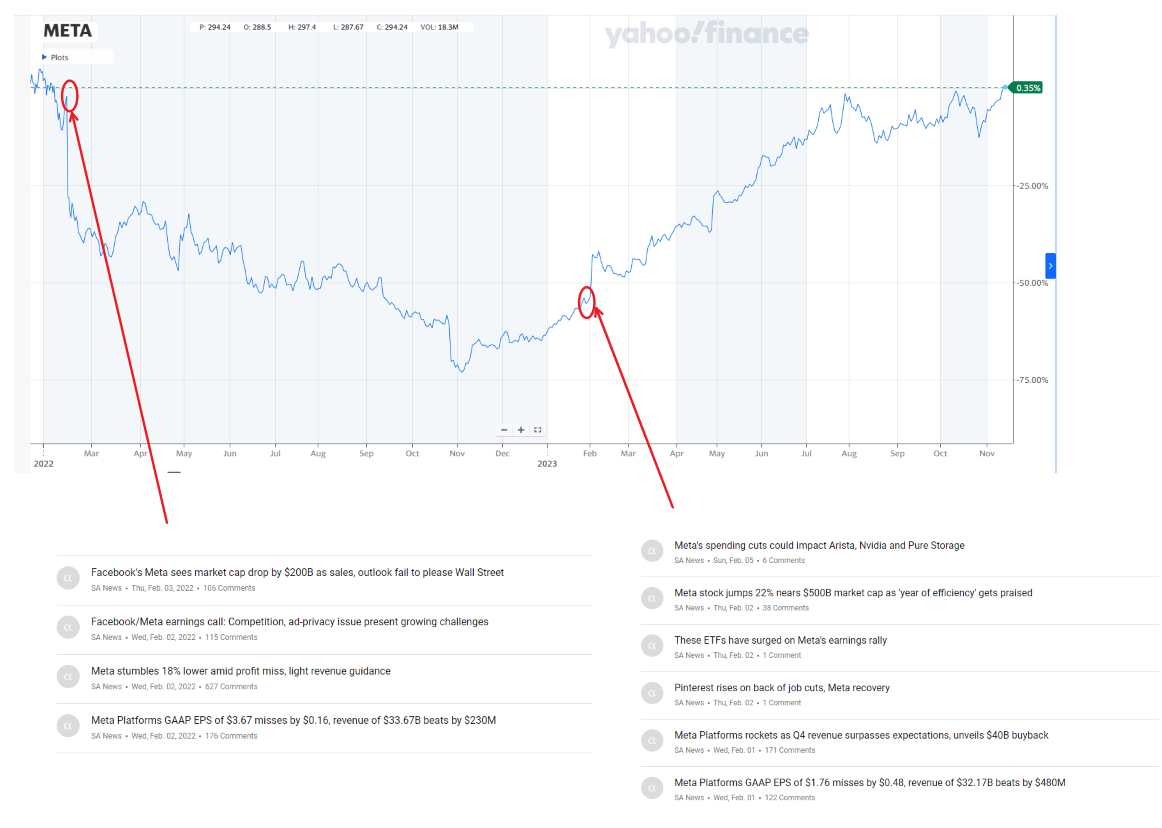
Task: Toggle the dashed baseline at 0.35% level
Action: point(500,87)
